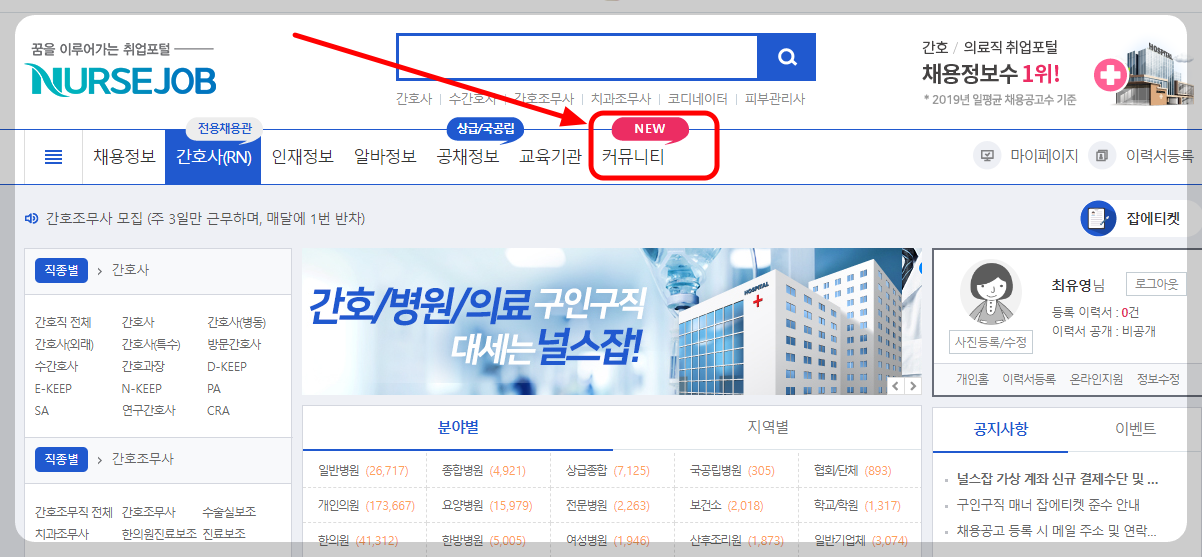
Task: Click the 로그아웃 button
Action: (1156, 284)
